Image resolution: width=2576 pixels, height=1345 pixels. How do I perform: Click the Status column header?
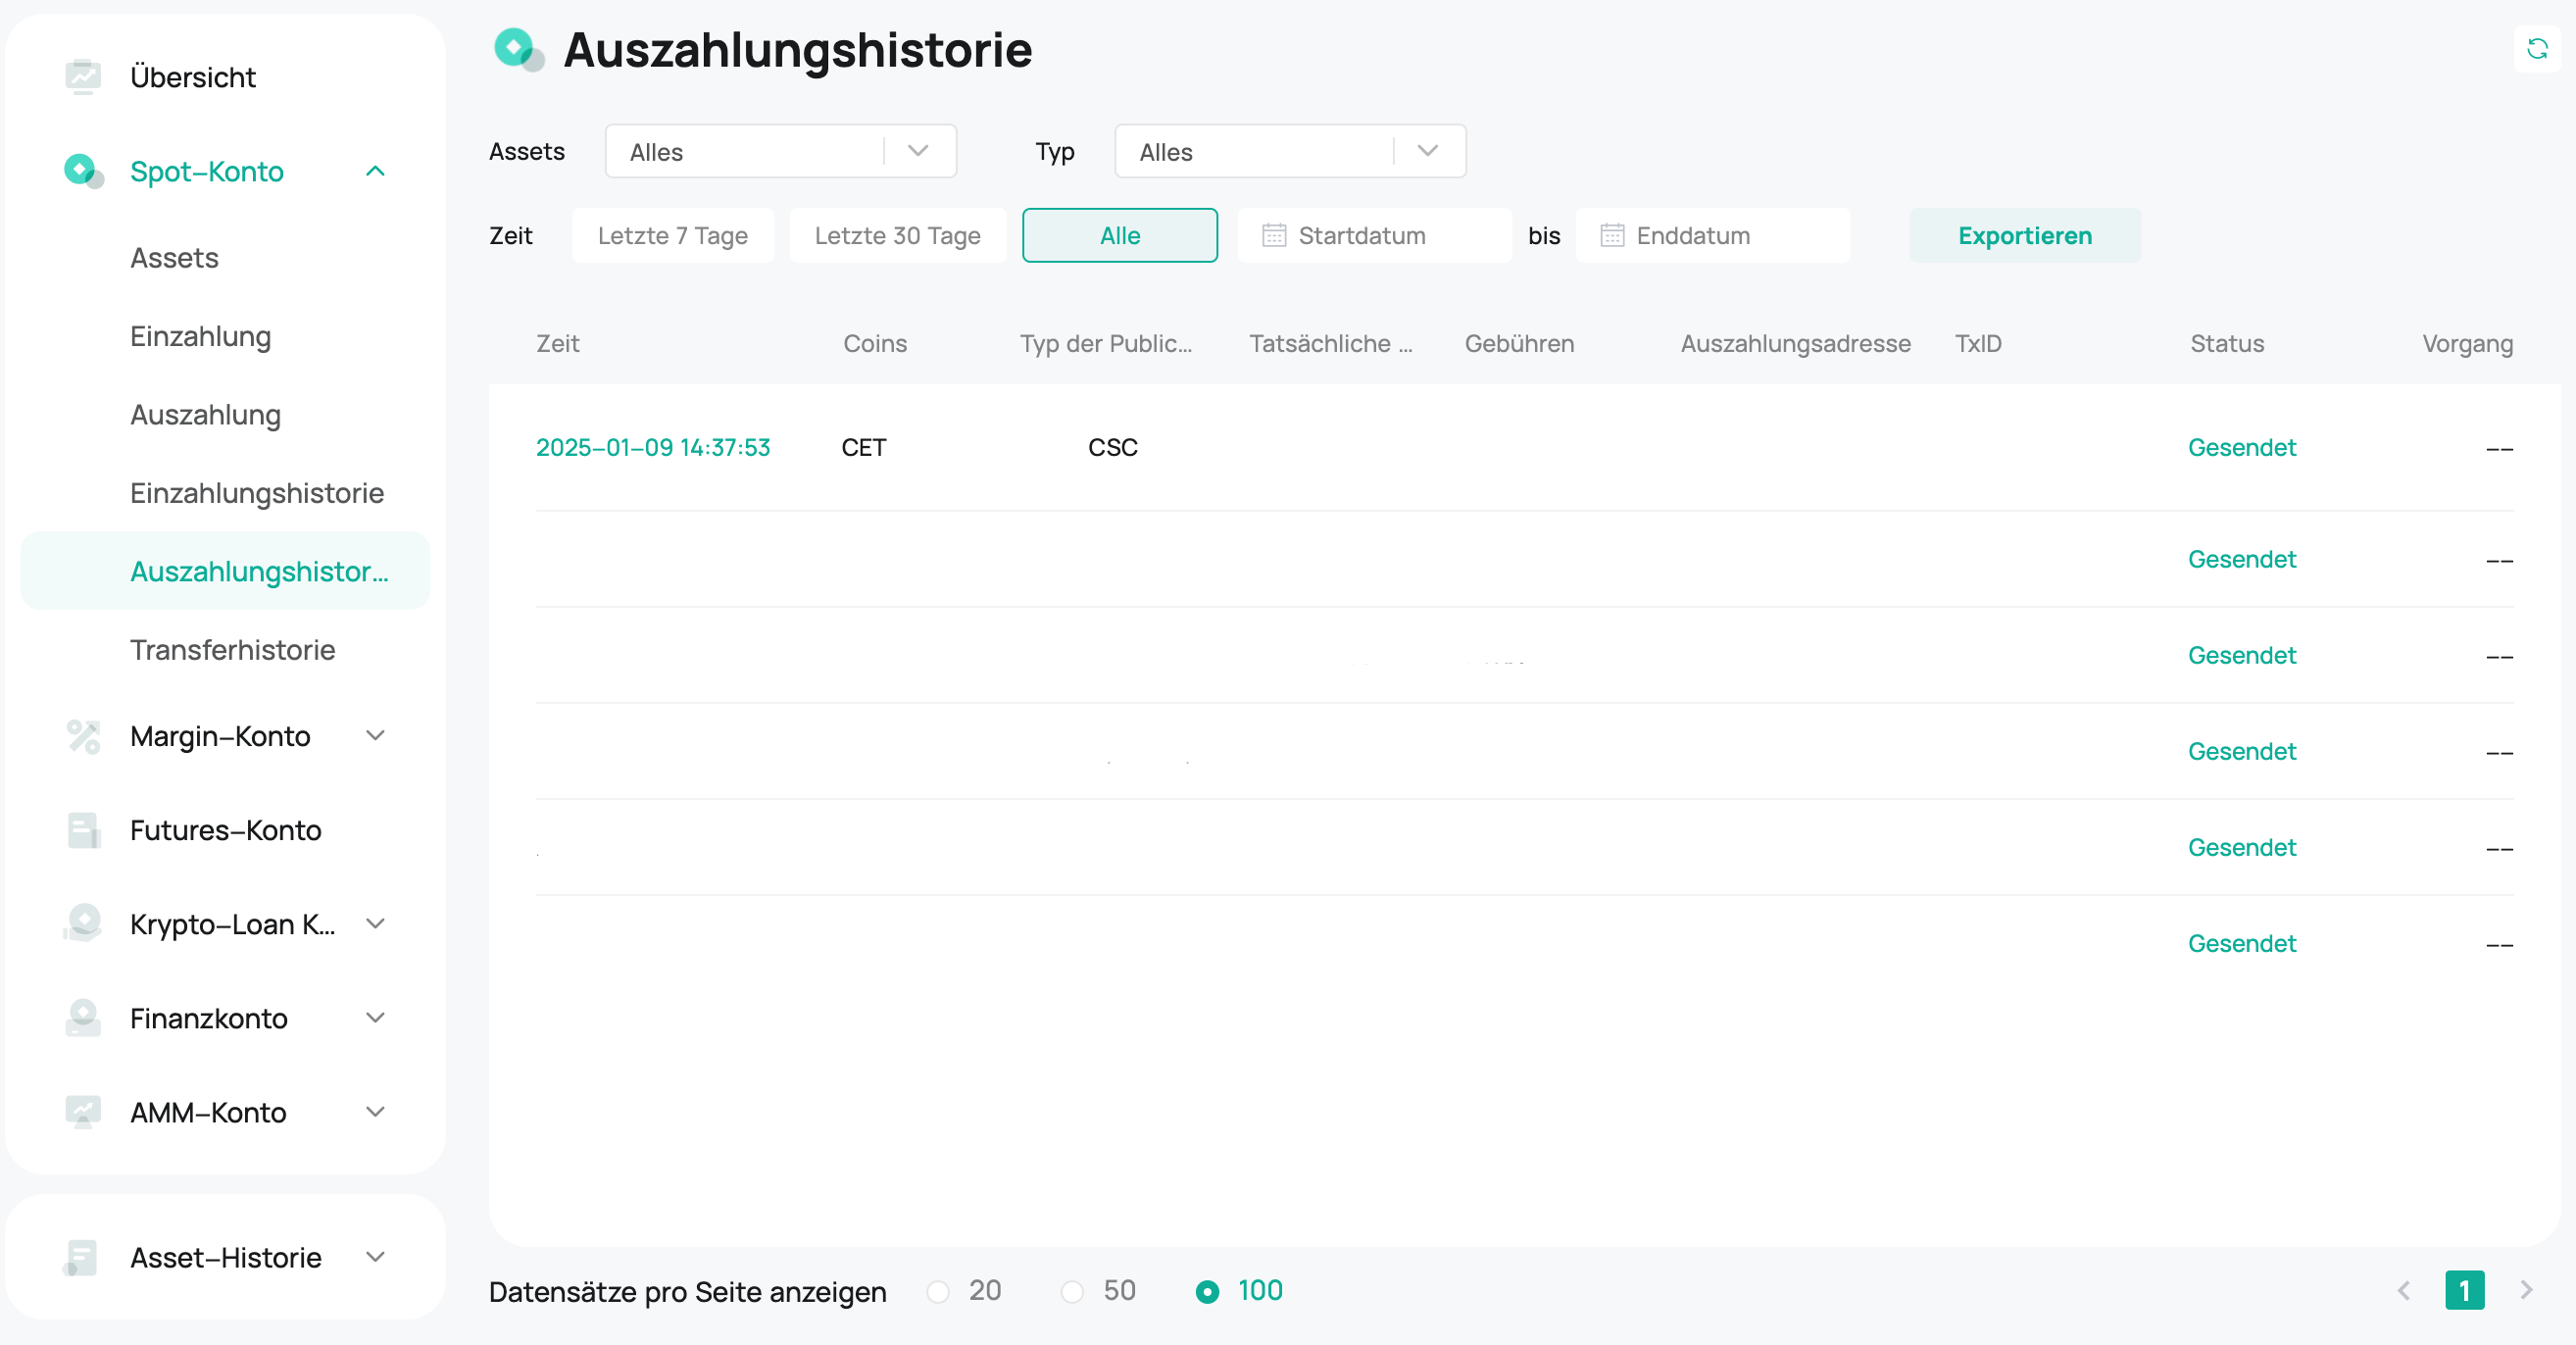click(2226, 343)
